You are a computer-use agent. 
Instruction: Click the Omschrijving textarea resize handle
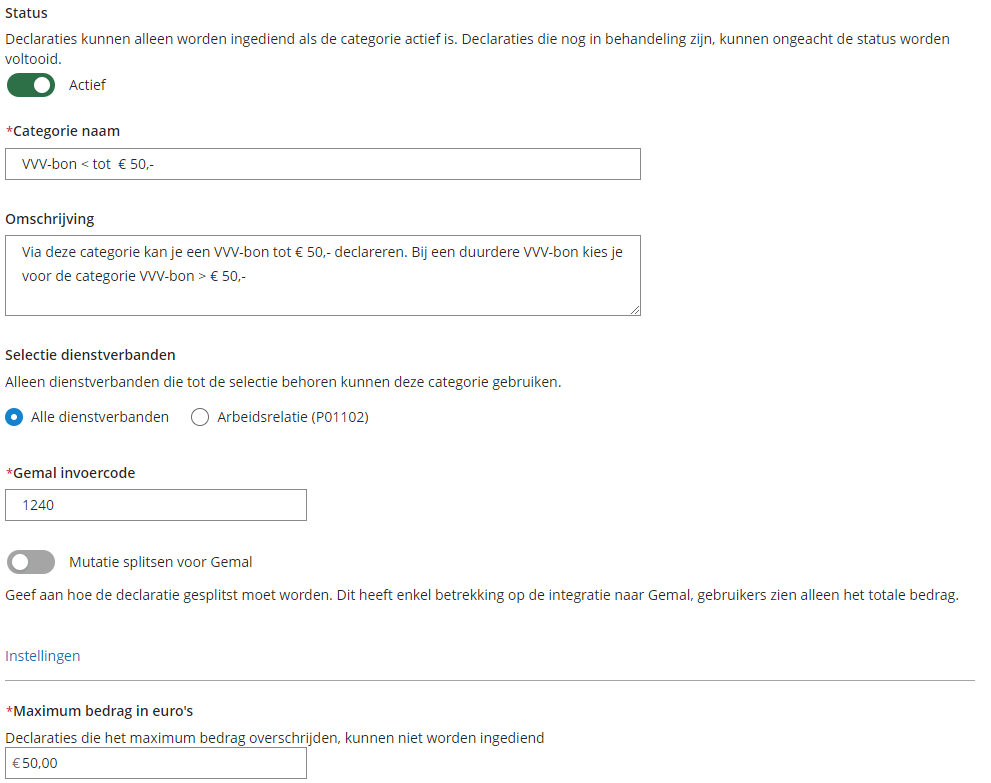click(x=635, y=310)
